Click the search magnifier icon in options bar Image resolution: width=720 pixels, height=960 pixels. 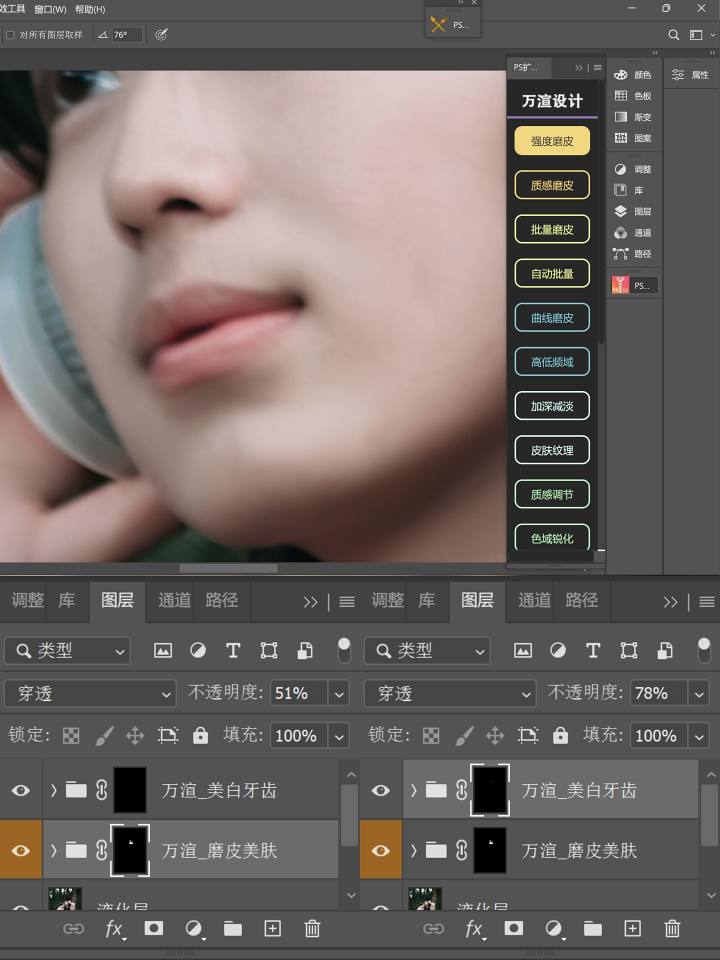click(x=674, y=35)
